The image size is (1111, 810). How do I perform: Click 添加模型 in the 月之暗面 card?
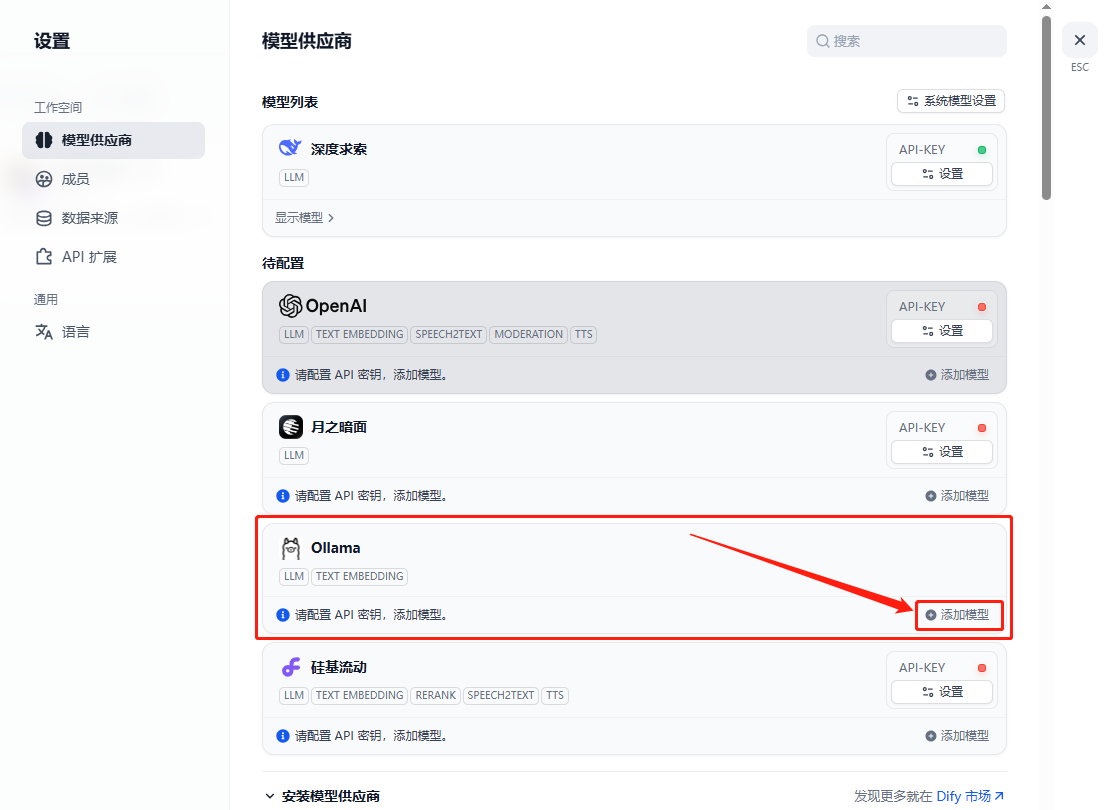pyautogui.click(x=957, y=496)
